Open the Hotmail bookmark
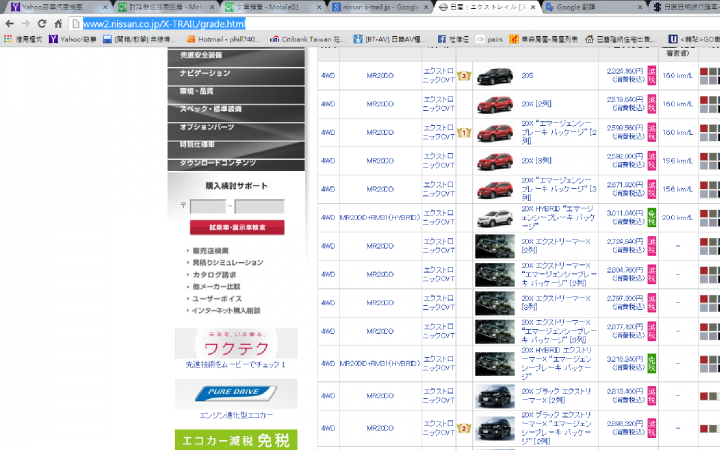 click(224, 39)
